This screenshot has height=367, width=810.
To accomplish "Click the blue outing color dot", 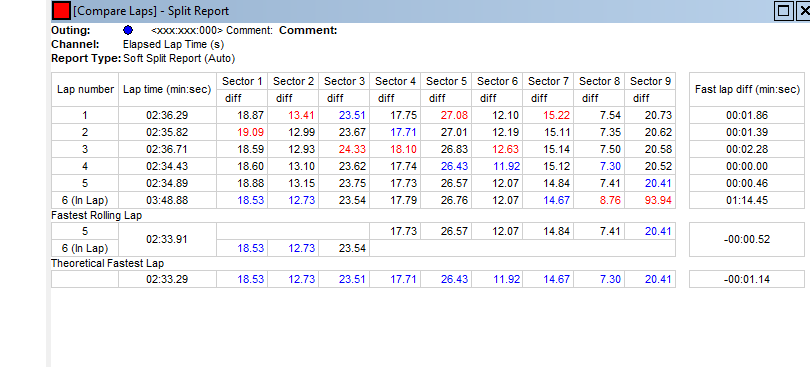I will [128, 30].
